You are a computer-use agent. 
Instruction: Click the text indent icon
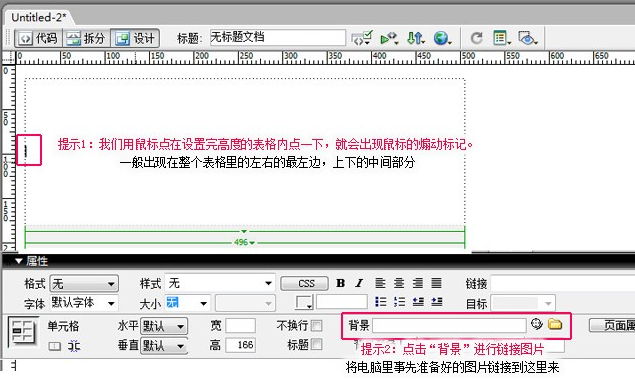click(x=437, y=302)
